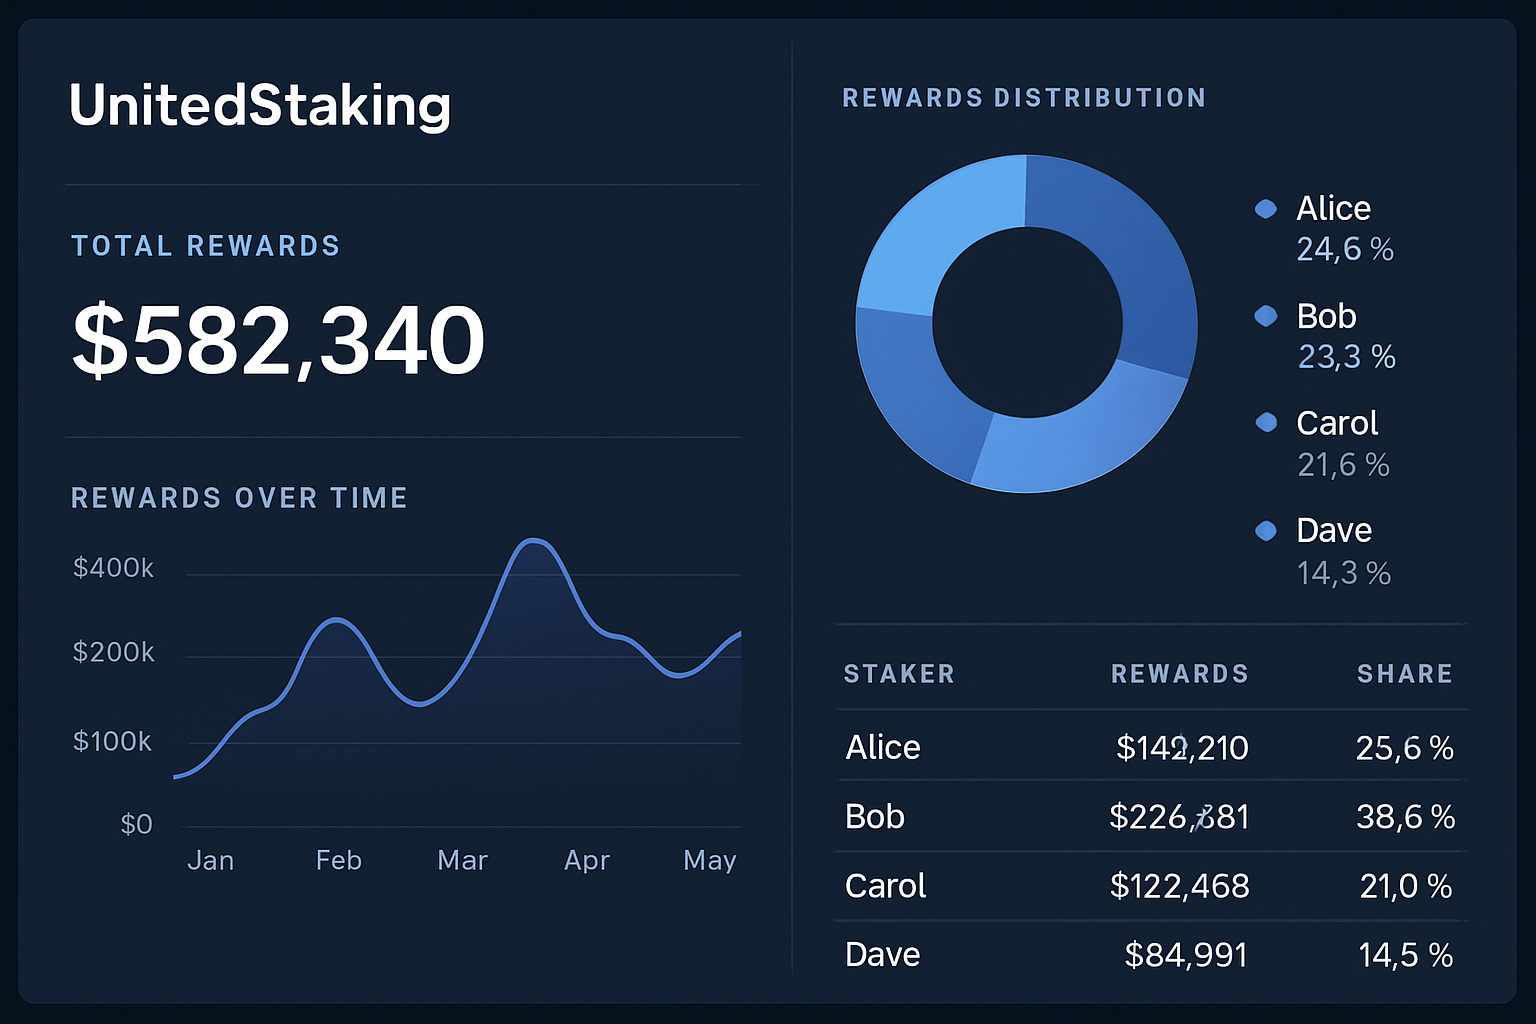This screenshot has width=1536, height=1024.
Task: Sort the table by the REWARDS column
Action: tap(1180, 674)
